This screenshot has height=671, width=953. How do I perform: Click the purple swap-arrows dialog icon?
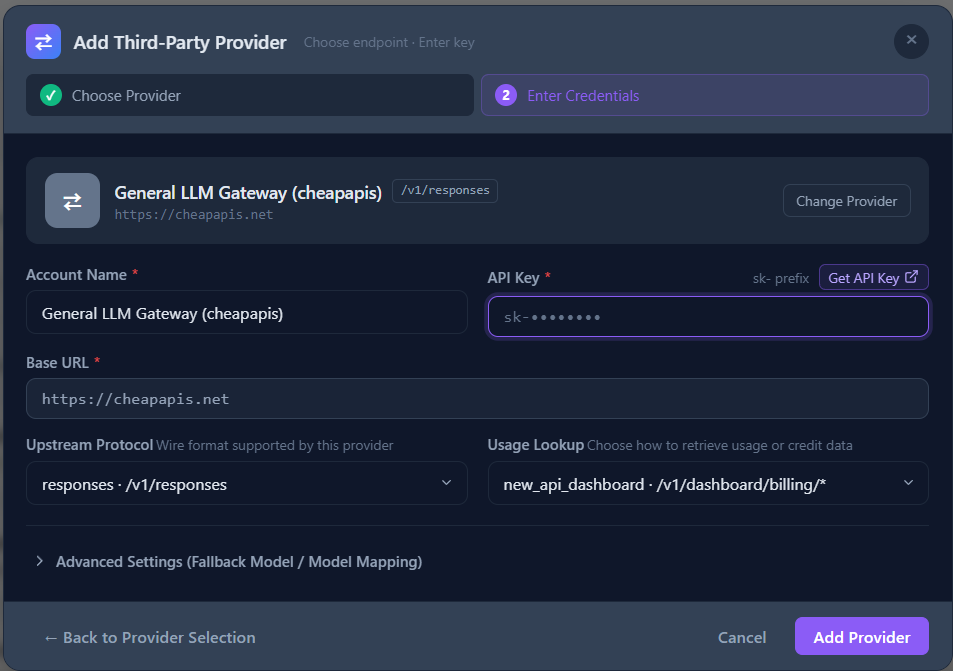pos(43,42)
